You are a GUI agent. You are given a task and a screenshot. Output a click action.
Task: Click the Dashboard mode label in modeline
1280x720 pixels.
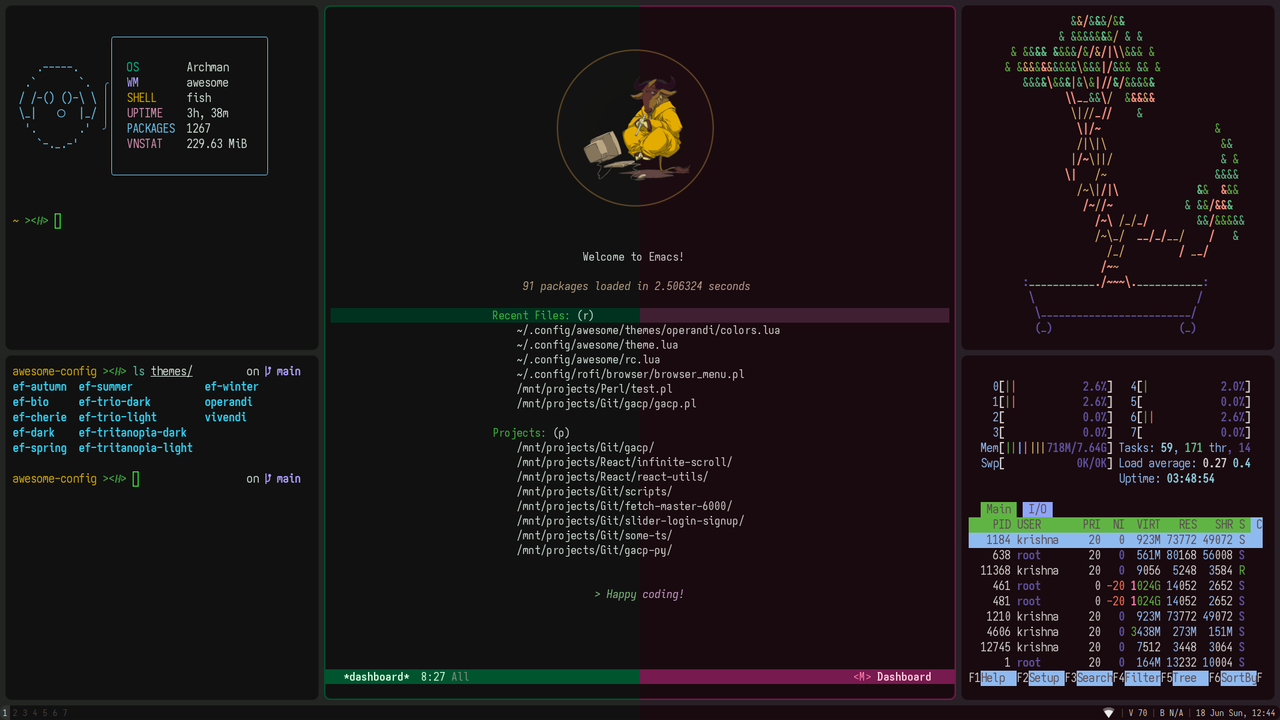tap(904, 677)
